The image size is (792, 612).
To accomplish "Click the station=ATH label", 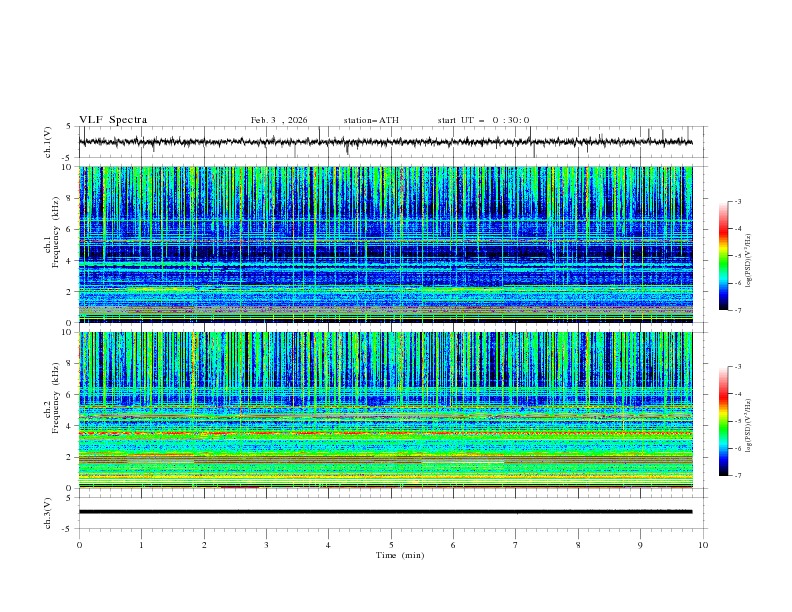I will click(371, 120).
